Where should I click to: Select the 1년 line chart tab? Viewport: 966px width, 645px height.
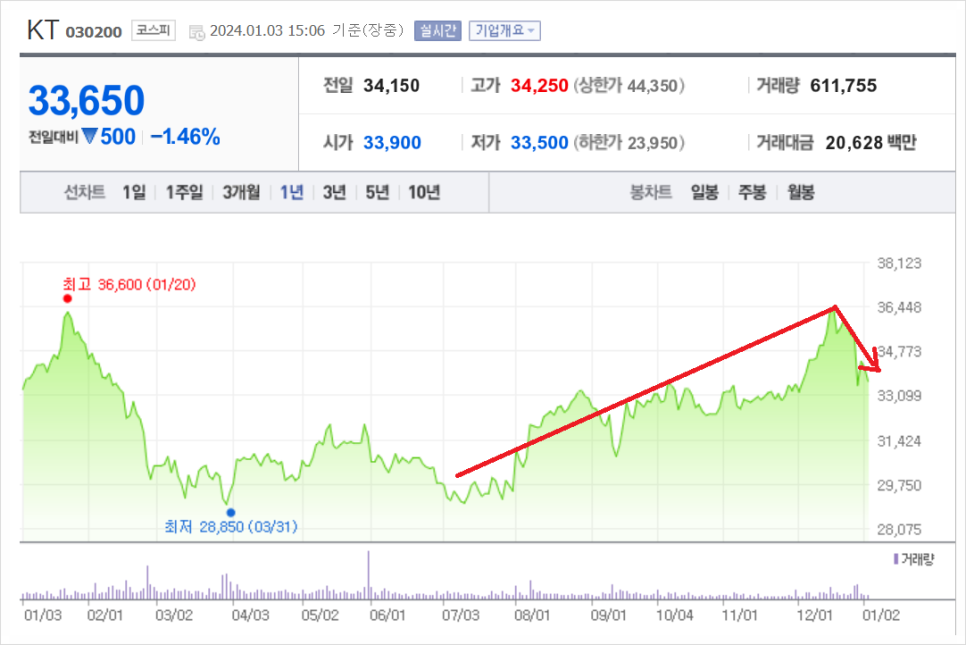point(291,192)
